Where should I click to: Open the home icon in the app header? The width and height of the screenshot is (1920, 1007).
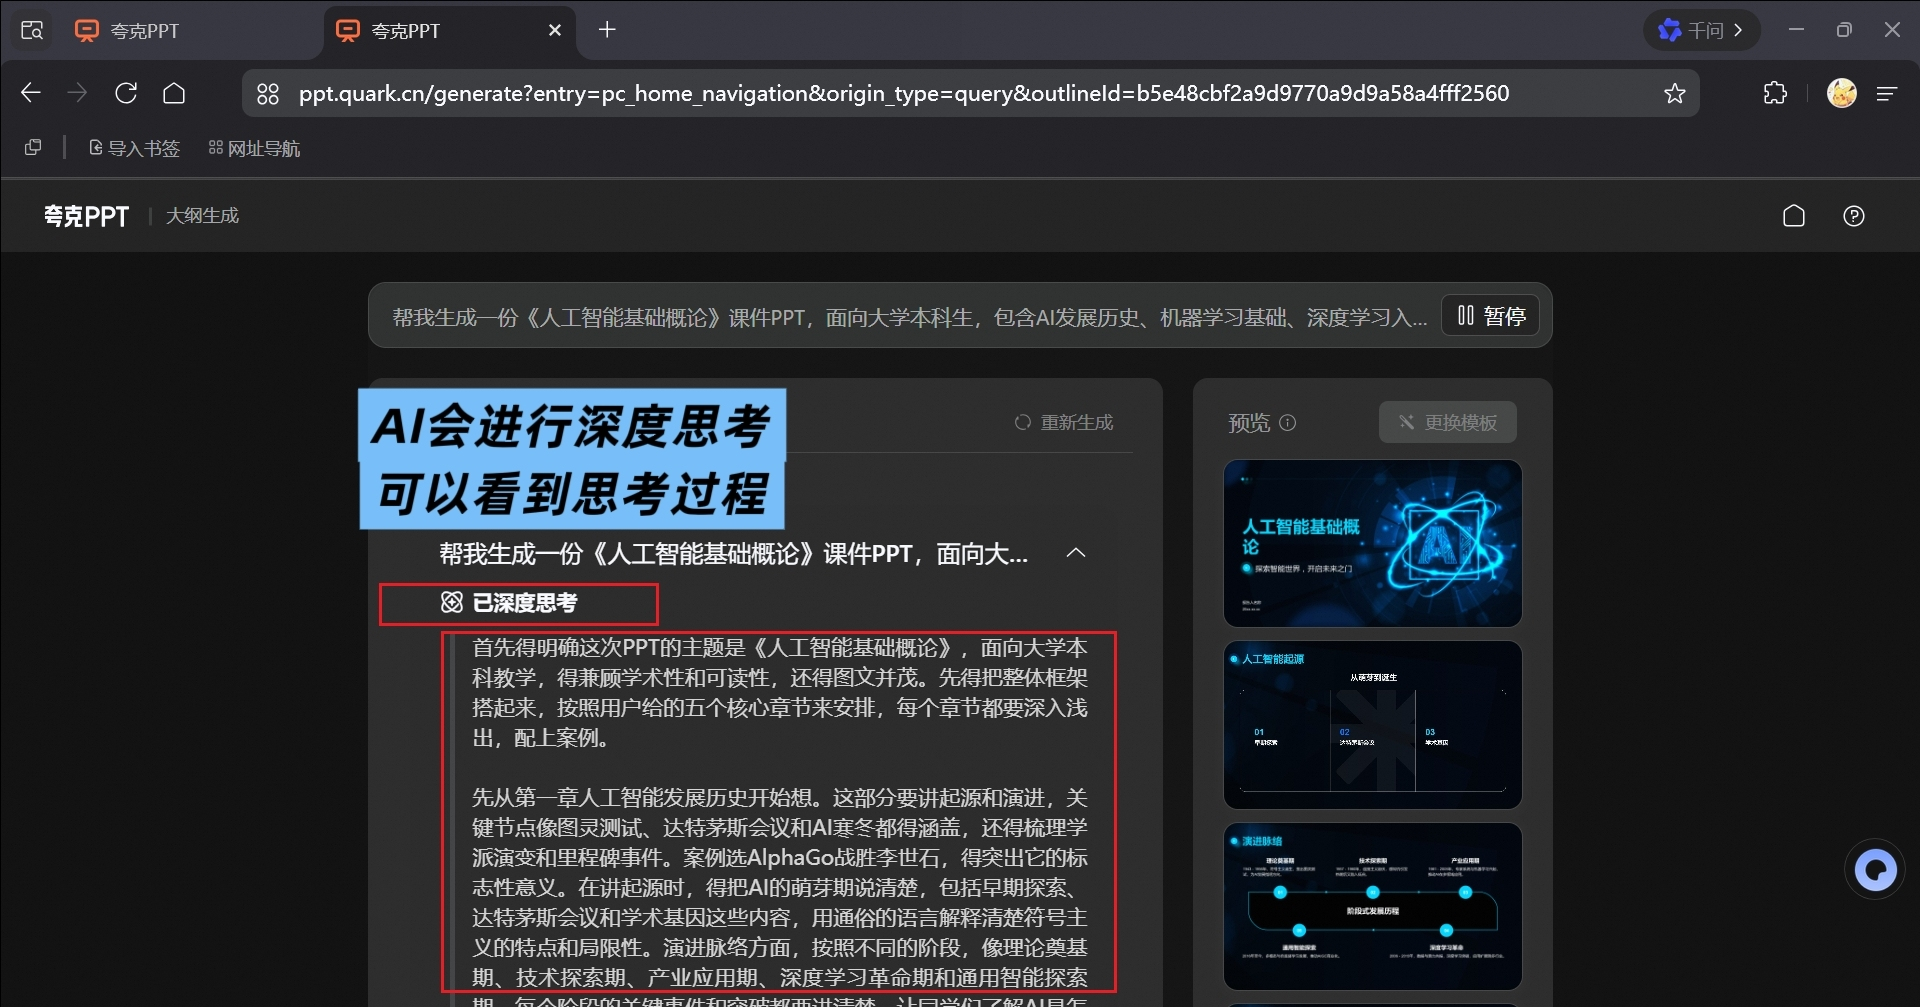[1794, 216]
